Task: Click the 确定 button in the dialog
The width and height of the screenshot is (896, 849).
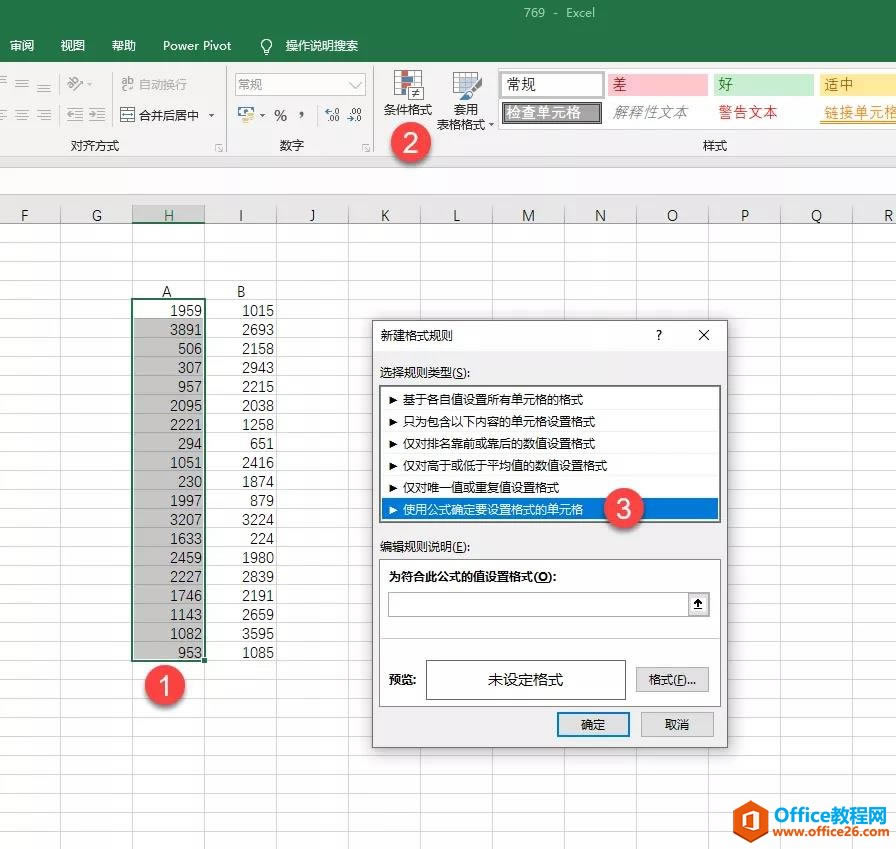Action: point(593,724)
